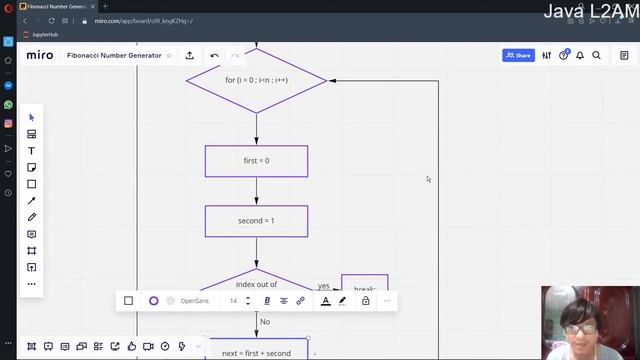Open the timer tool
Screen dimensions: 640x360
pos(165,347)
